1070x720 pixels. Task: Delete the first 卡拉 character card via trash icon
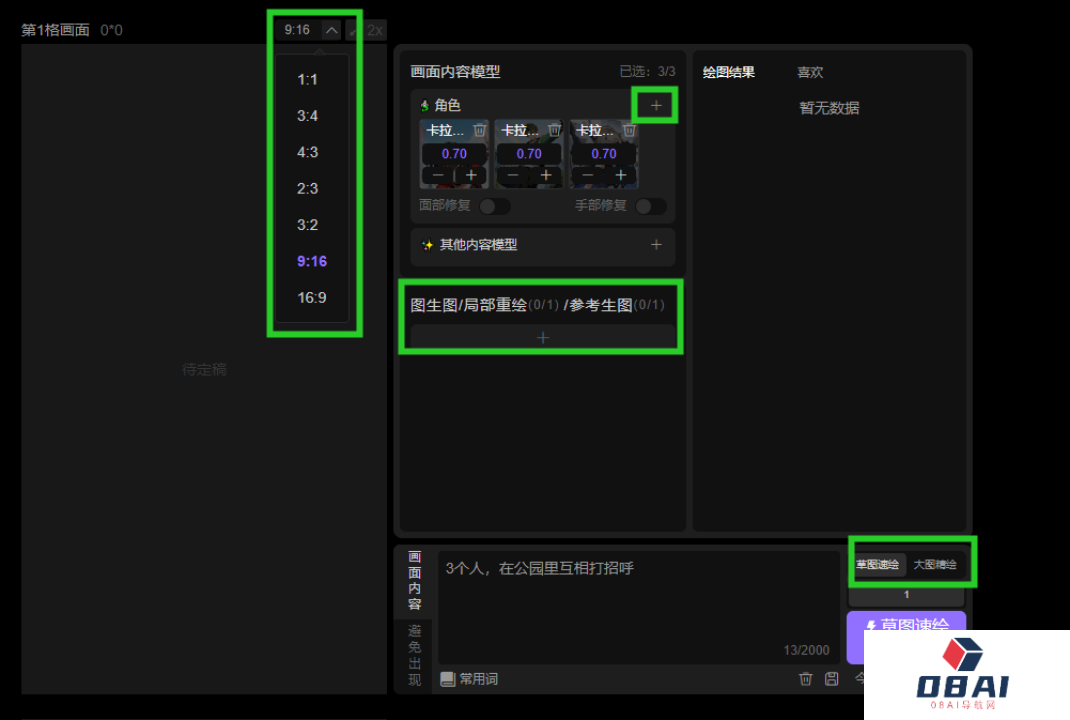coord(481,130)
